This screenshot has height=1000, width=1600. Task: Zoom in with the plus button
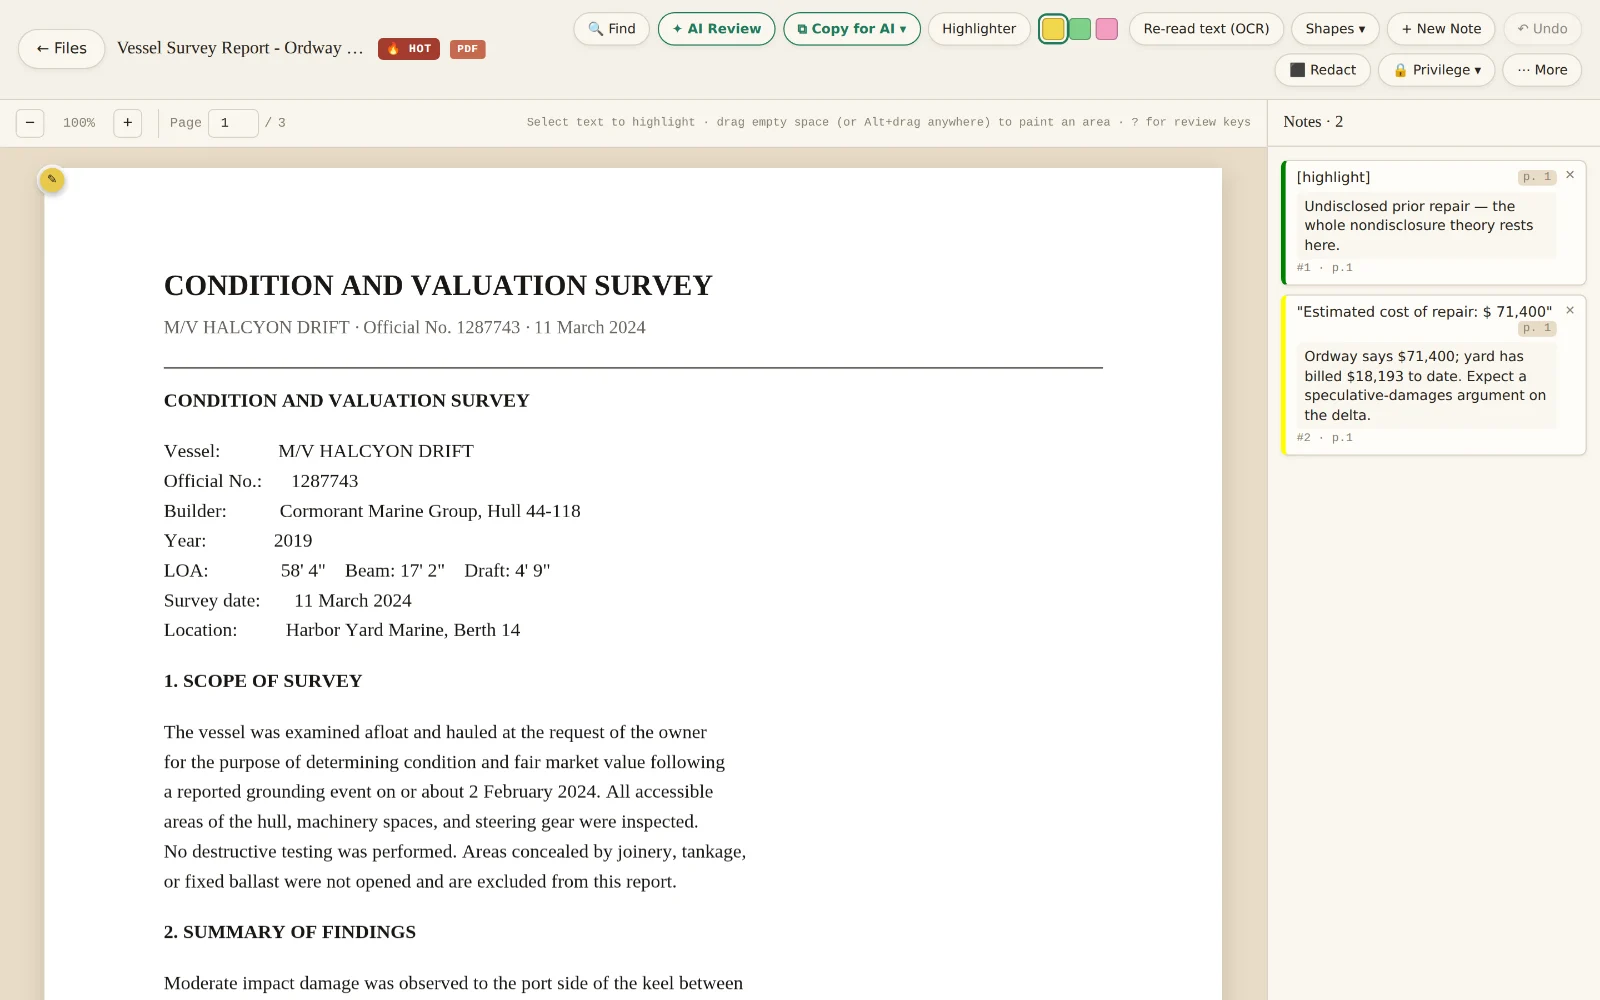pyautogui.click(x=127, y=123)
